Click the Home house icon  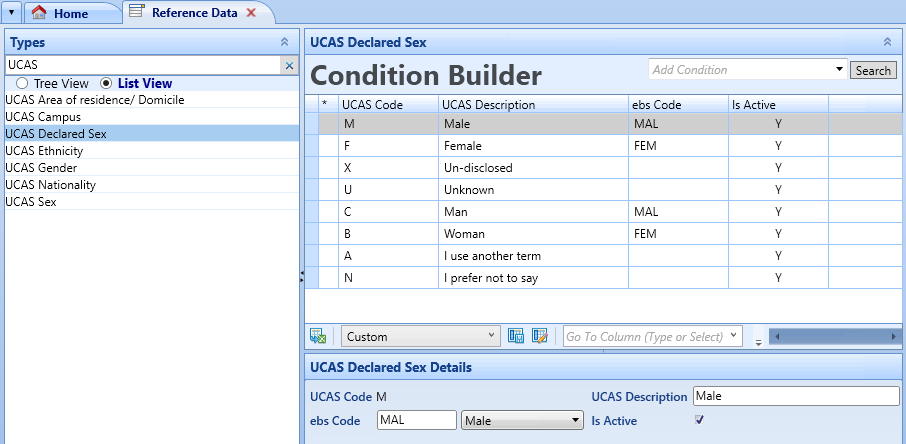pos(39,12)
